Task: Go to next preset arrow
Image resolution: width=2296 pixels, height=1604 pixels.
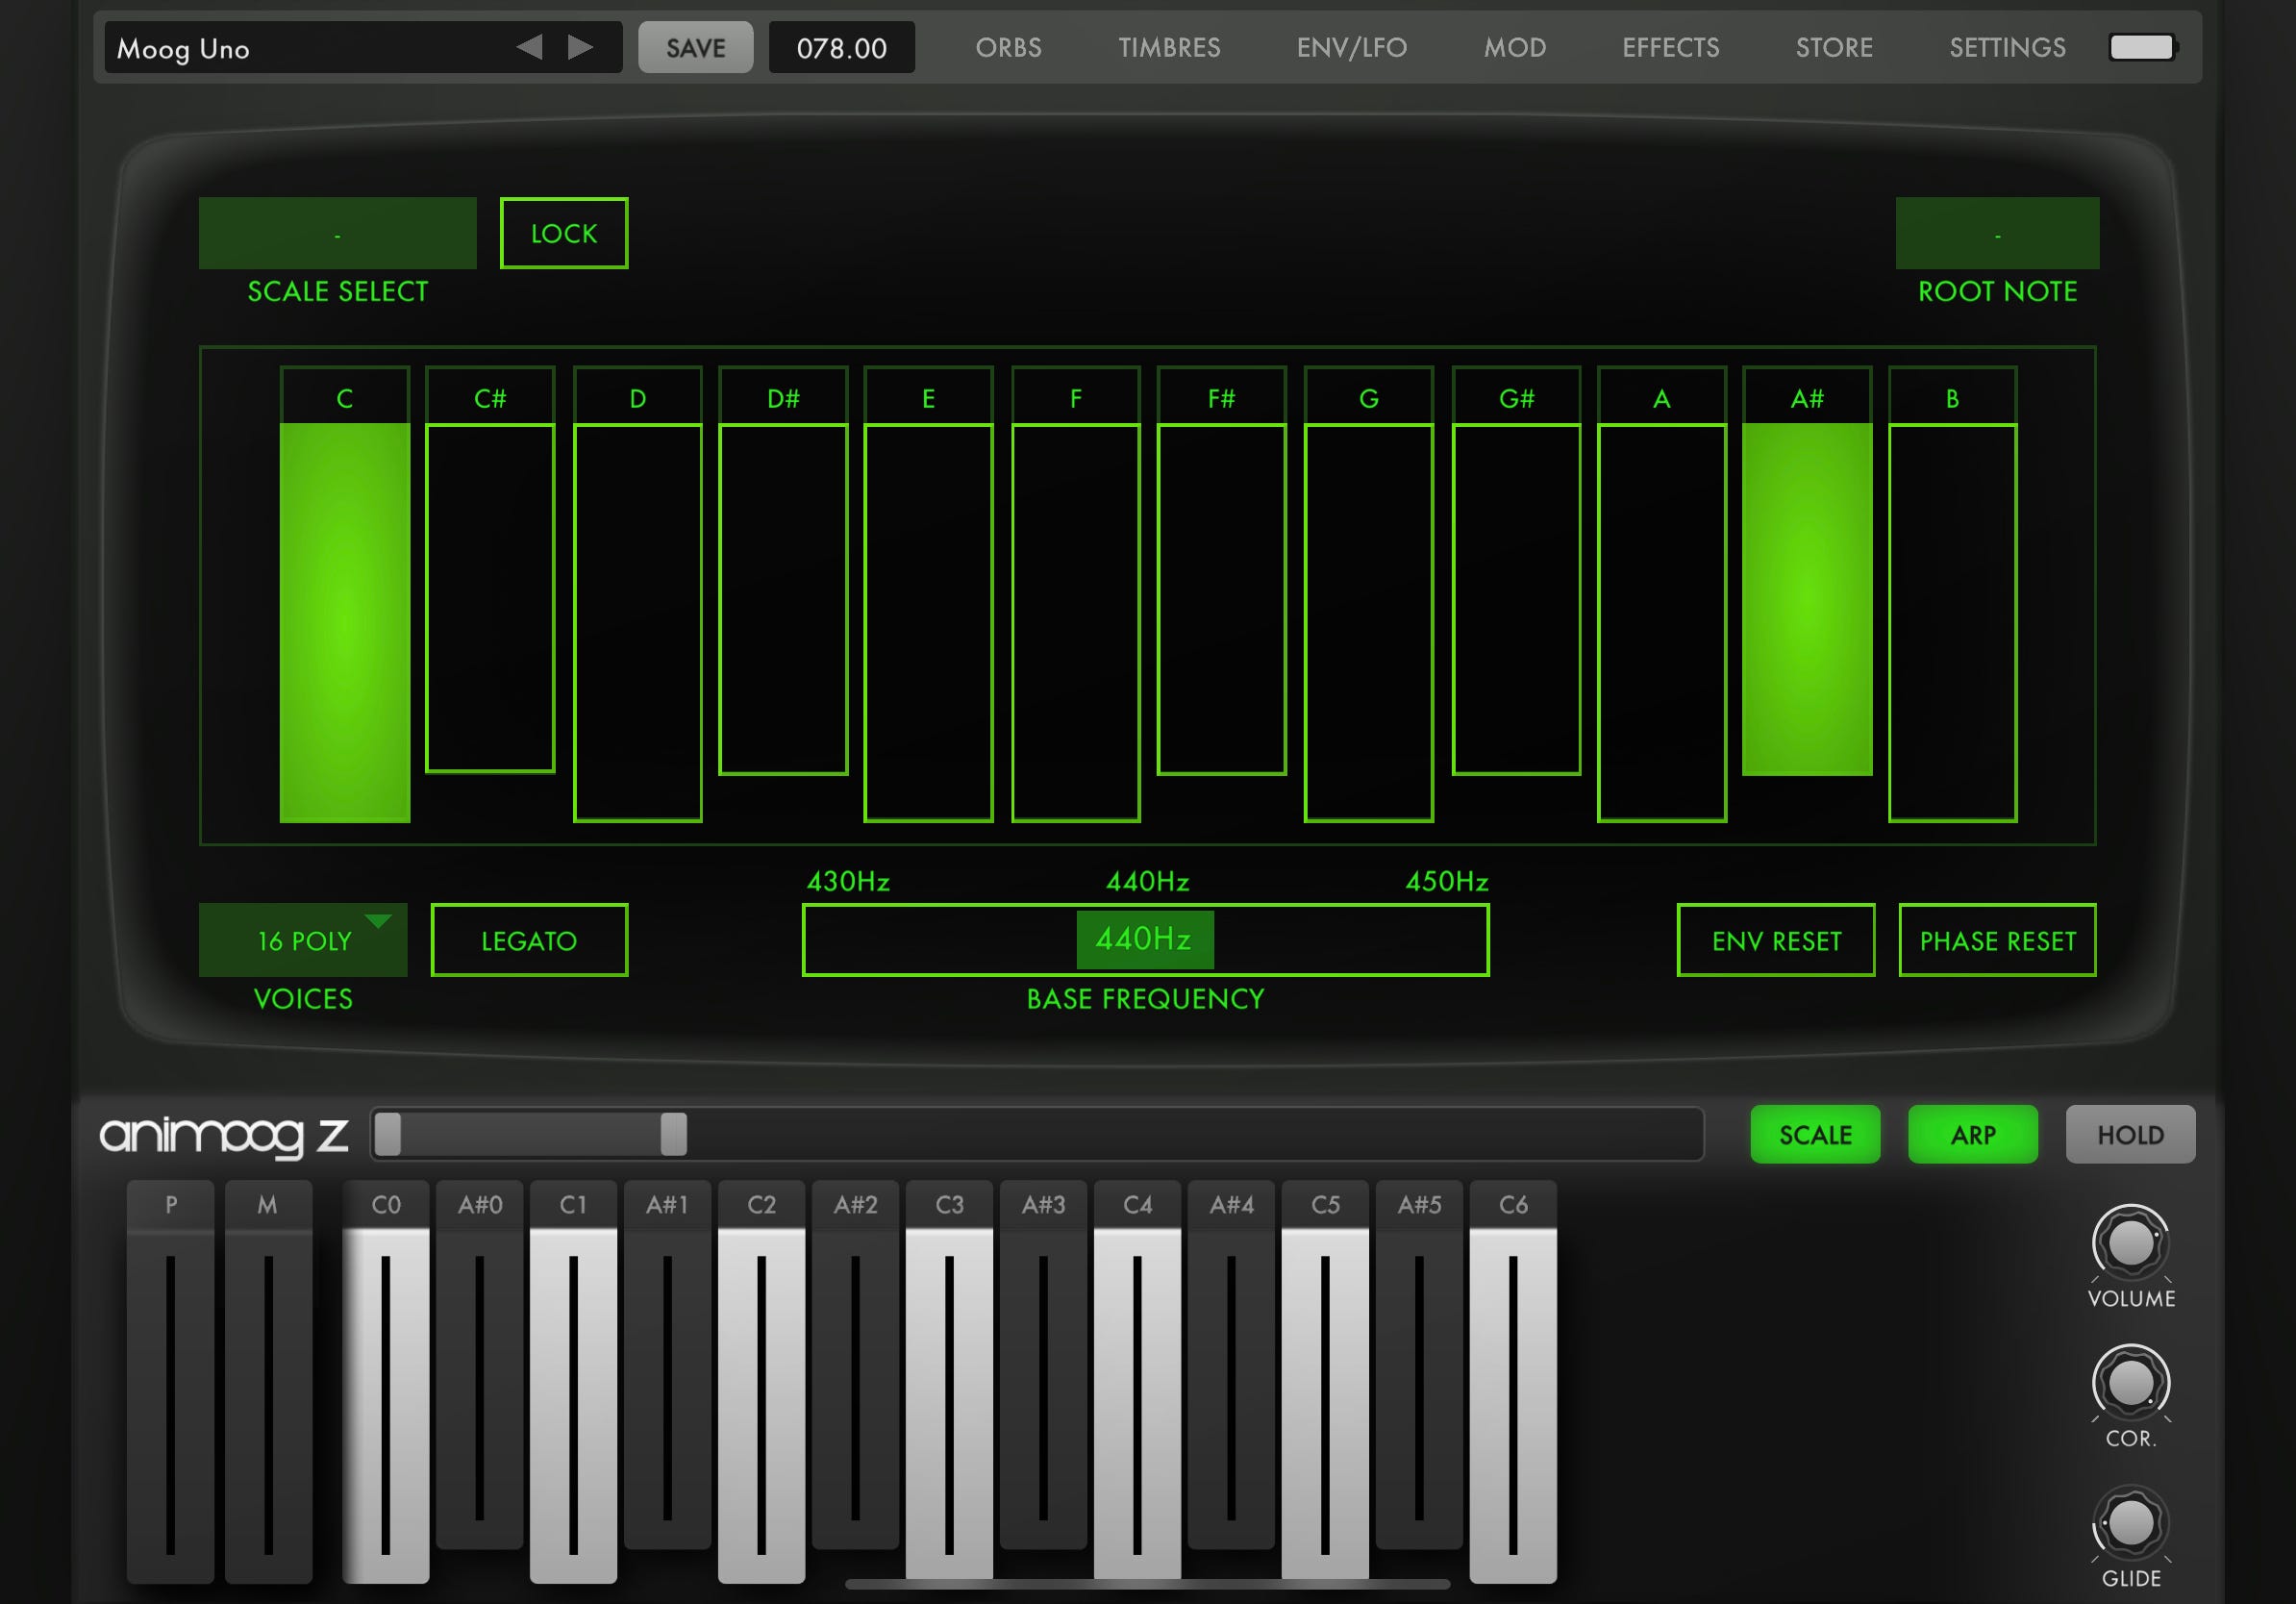Action: click(x=580, y=47)
